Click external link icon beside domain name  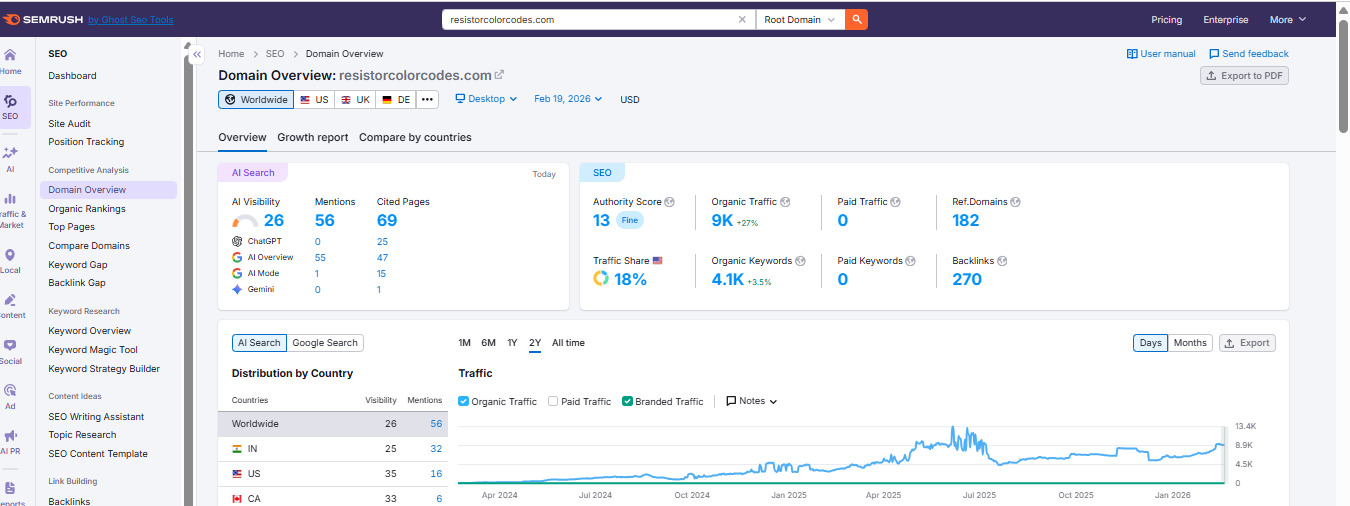pyautogui.click(x=500, y=75)
